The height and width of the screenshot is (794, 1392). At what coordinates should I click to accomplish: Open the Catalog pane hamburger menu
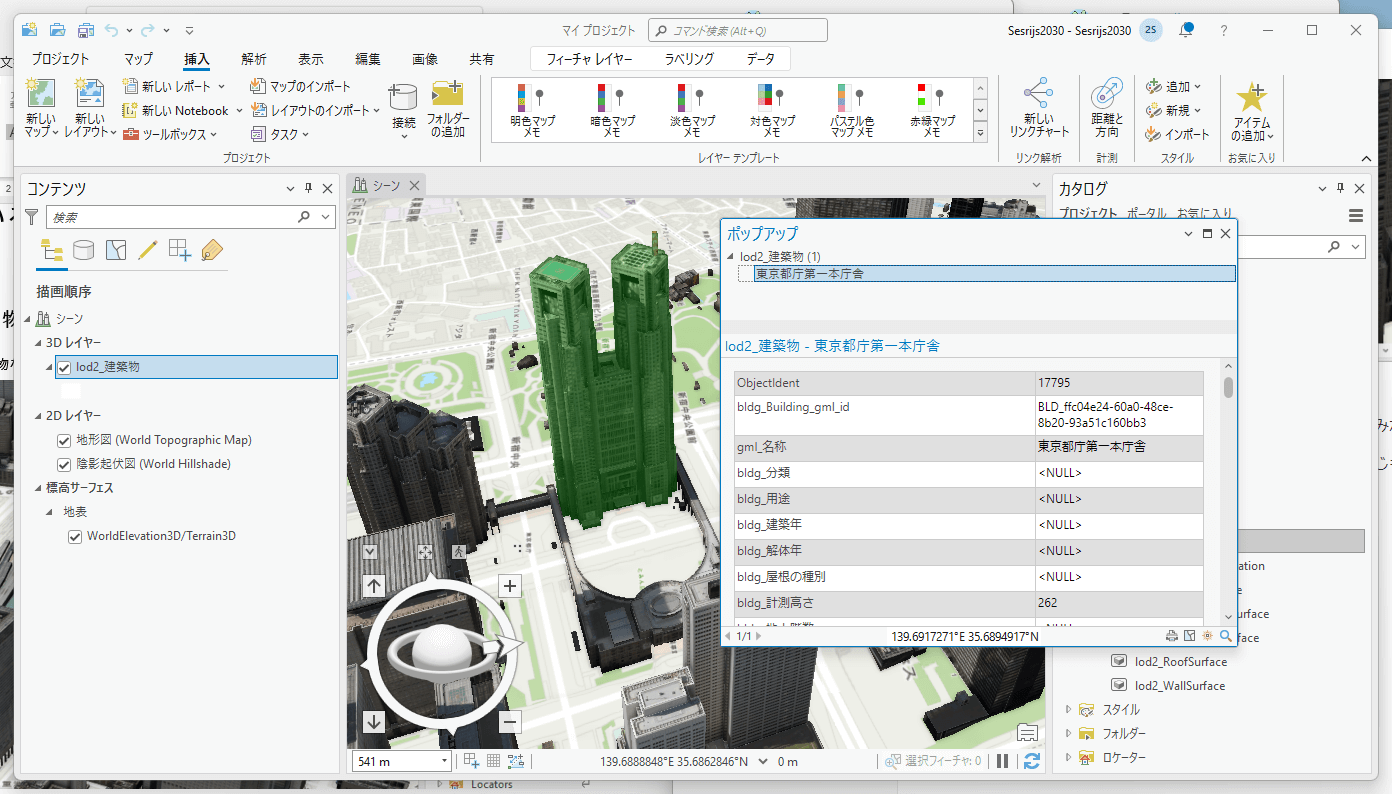tap(1356, 215)
